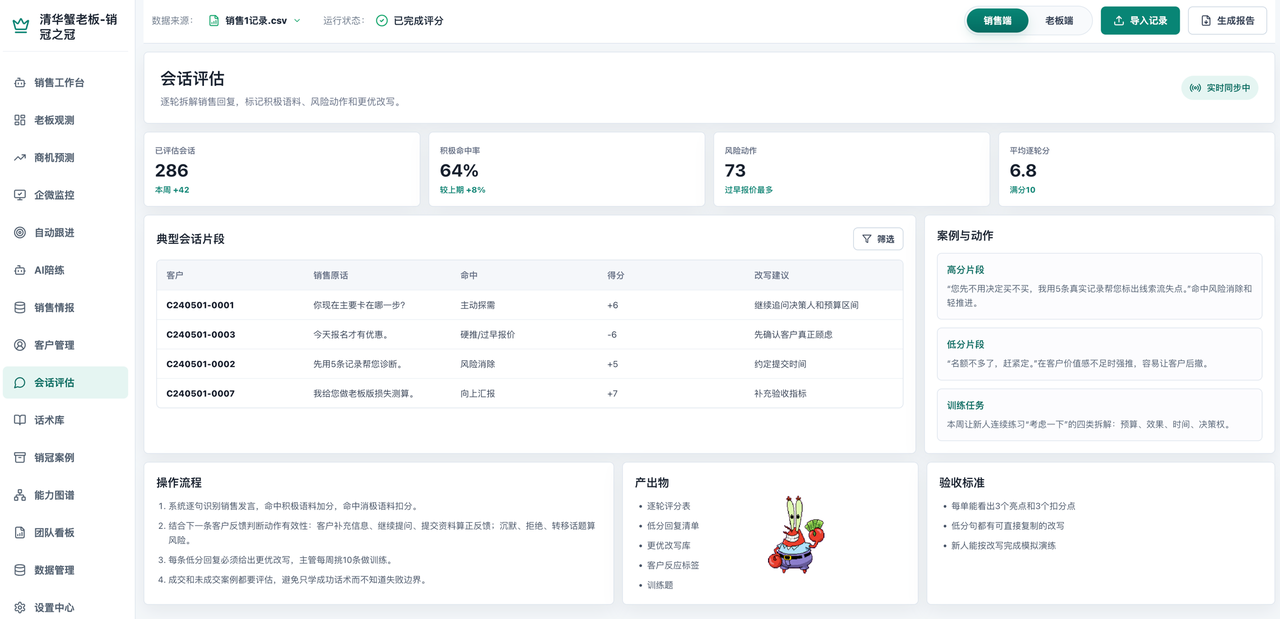Open the 销售1记录.csv data source dropdown
The image size is (1280, 619).
click(255, 20)
